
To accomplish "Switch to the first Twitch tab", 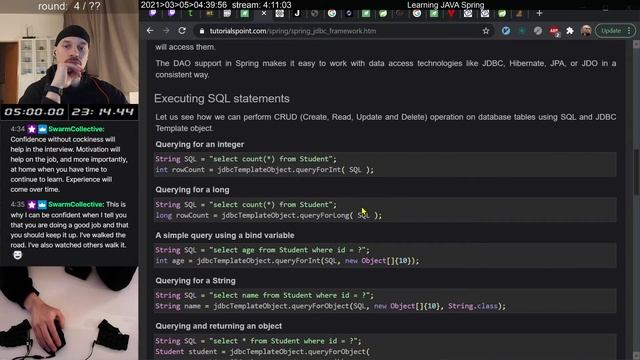I will coord(153,13).
